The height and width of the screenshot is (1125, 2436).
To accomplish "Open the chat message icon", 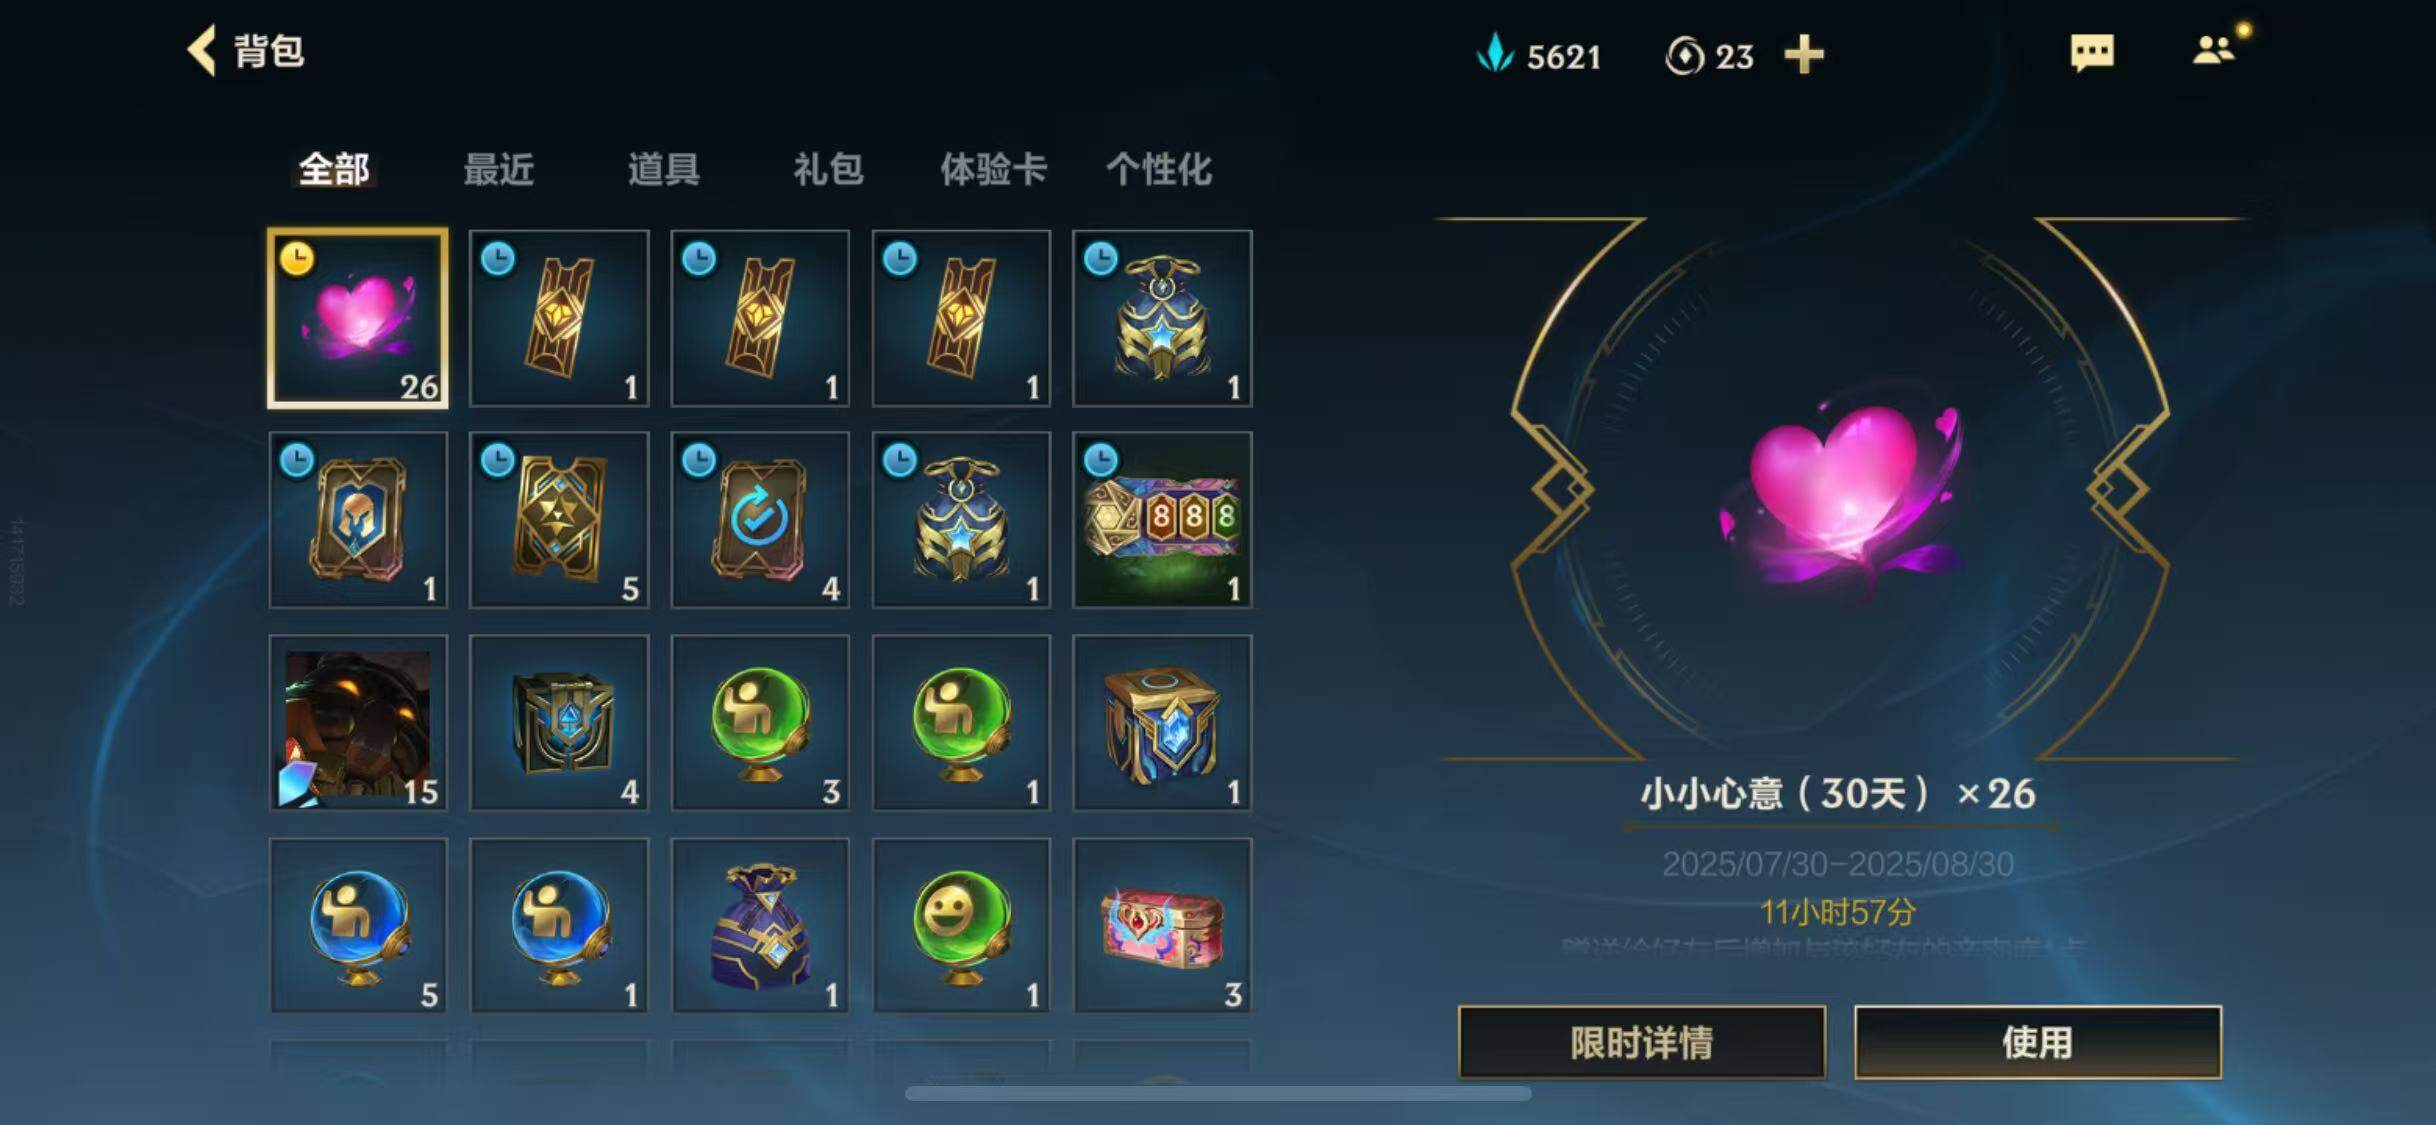I will coord(2092,52).
